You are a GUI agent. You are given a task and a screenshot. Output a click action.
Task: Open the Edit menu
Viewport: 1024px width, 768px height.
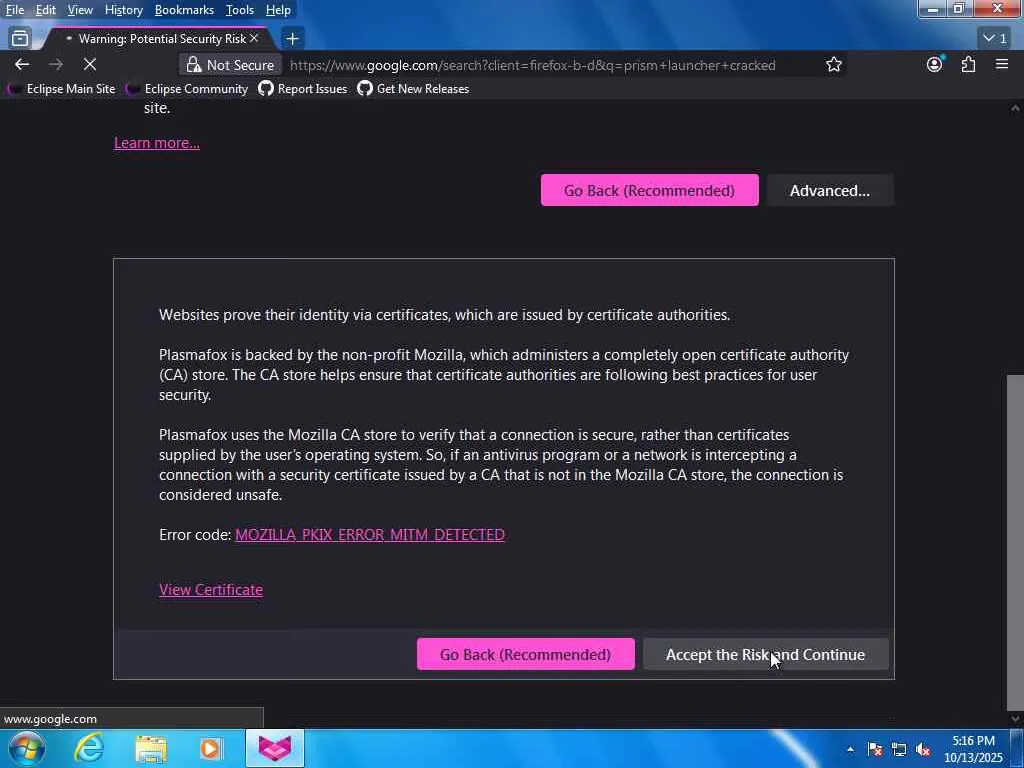tap(46, 10)
